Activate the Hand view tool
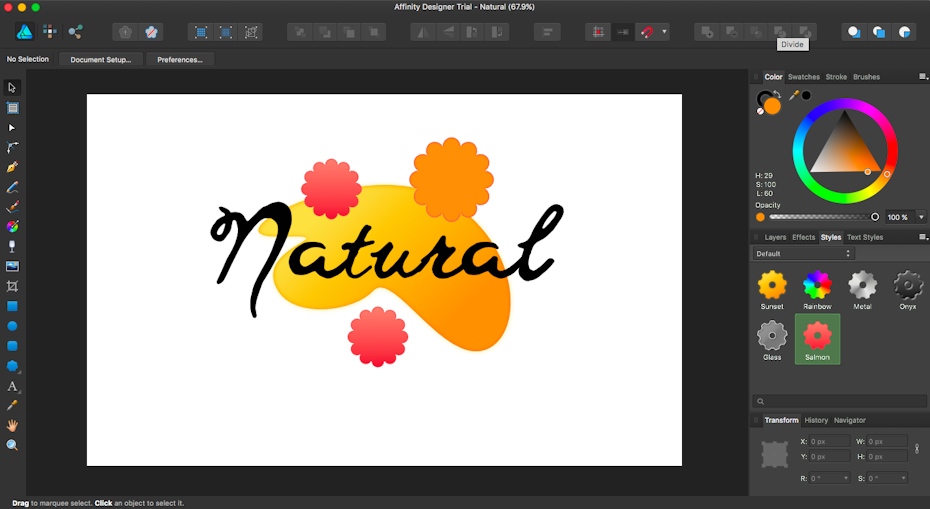This screenshot has width=930, height=509. [x=12, y=425]
